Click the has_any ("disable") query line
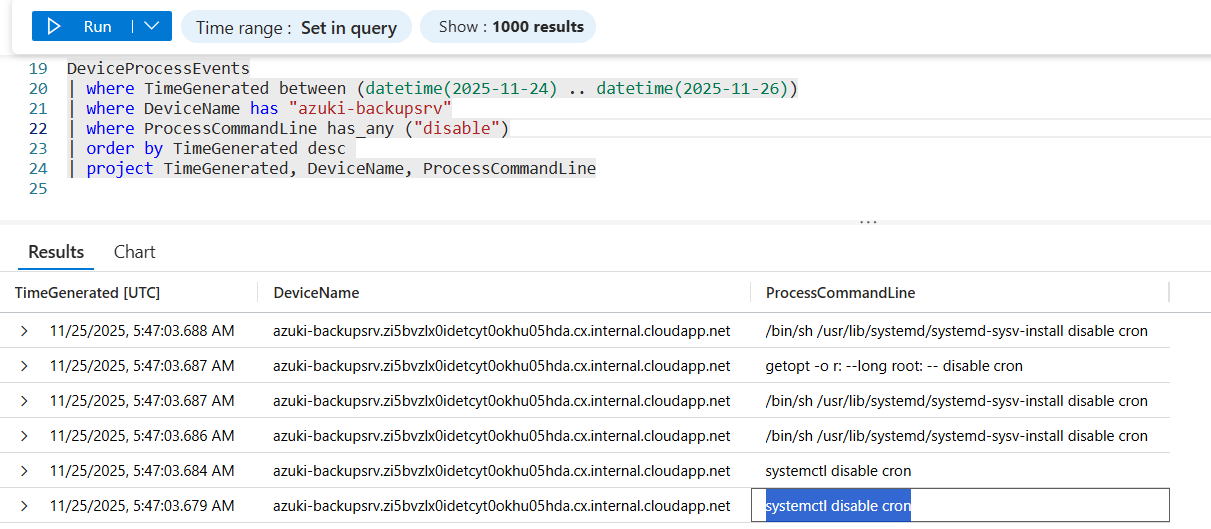The image size is (1211, 529). [x=288, y=128]
